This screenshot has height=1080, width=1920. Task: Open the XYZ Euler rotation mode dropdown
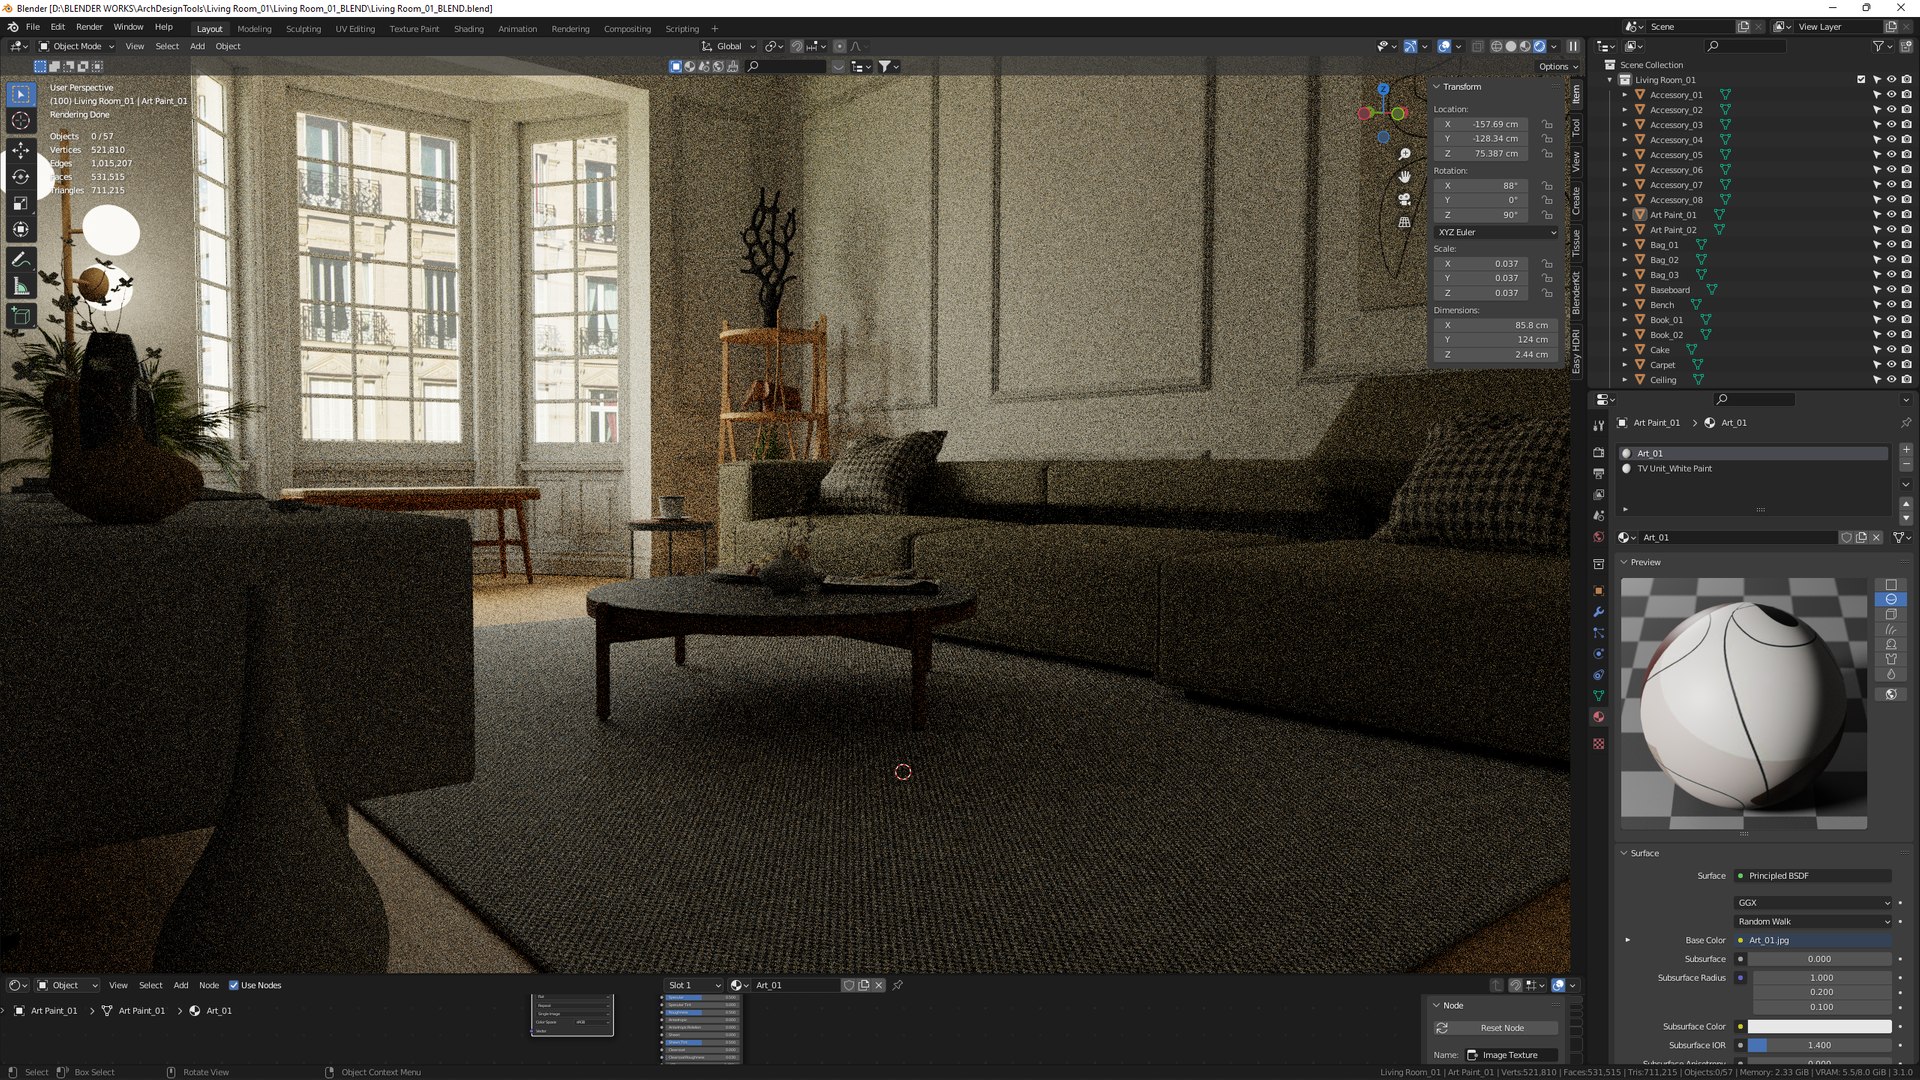point(1496,232)
